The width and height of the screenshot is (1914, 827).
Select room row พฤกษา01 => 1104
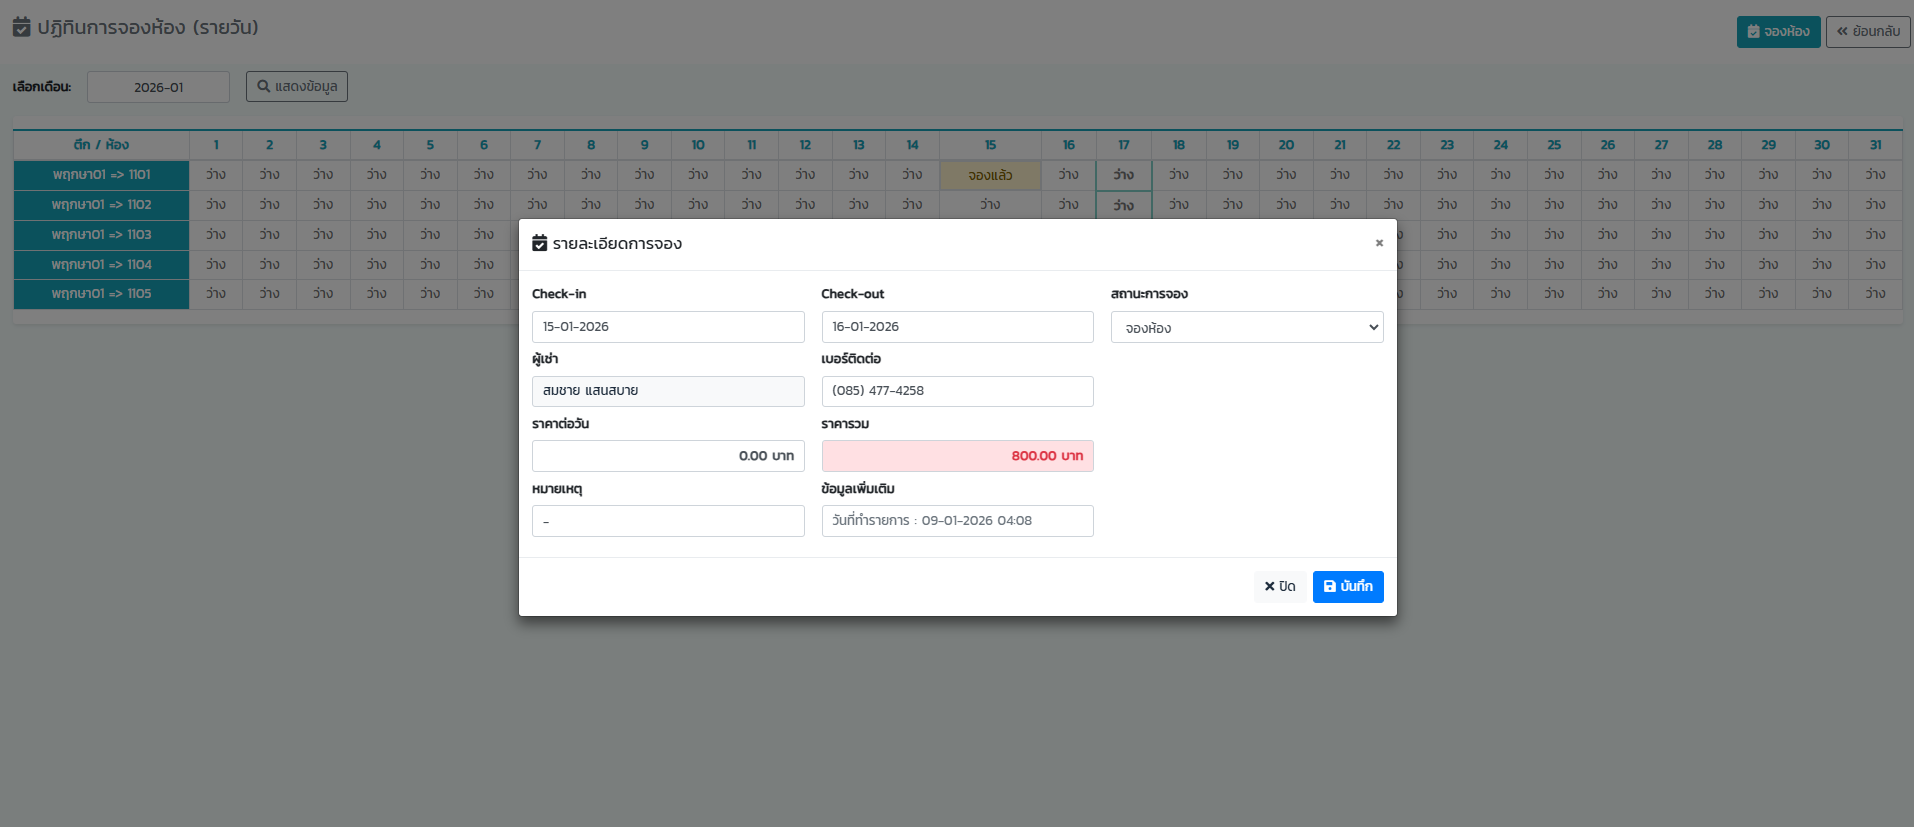[101, 265]
